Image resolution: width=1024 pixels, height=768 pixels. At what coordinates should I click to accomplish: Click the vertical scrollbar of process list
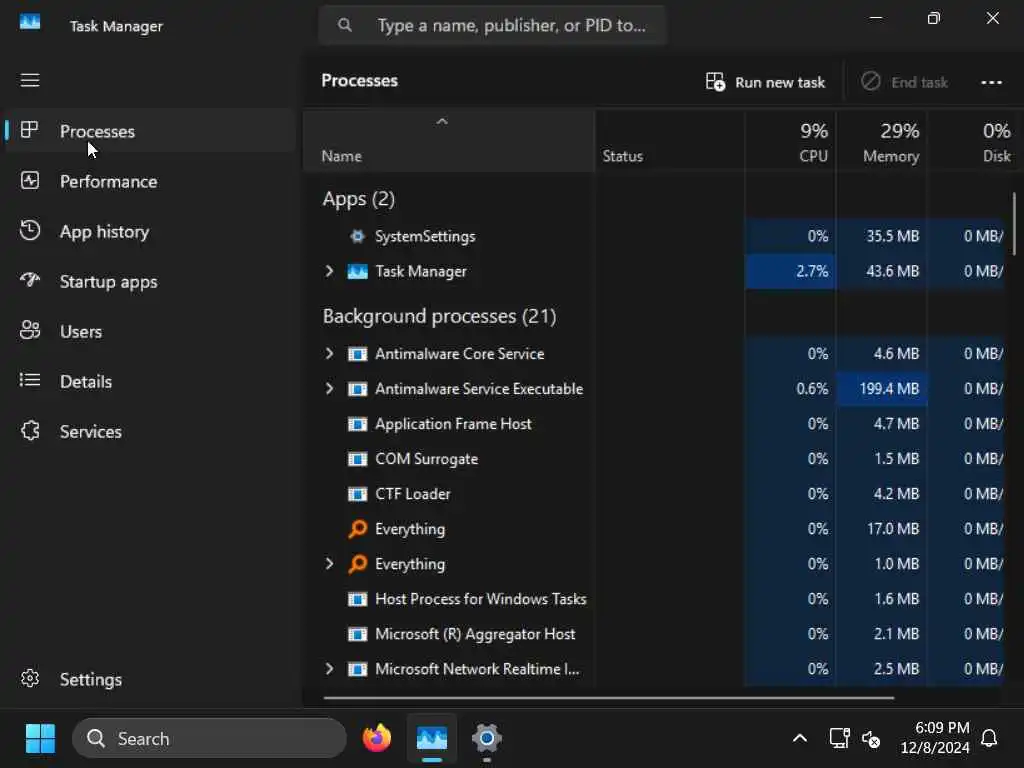pos(1014,223)
